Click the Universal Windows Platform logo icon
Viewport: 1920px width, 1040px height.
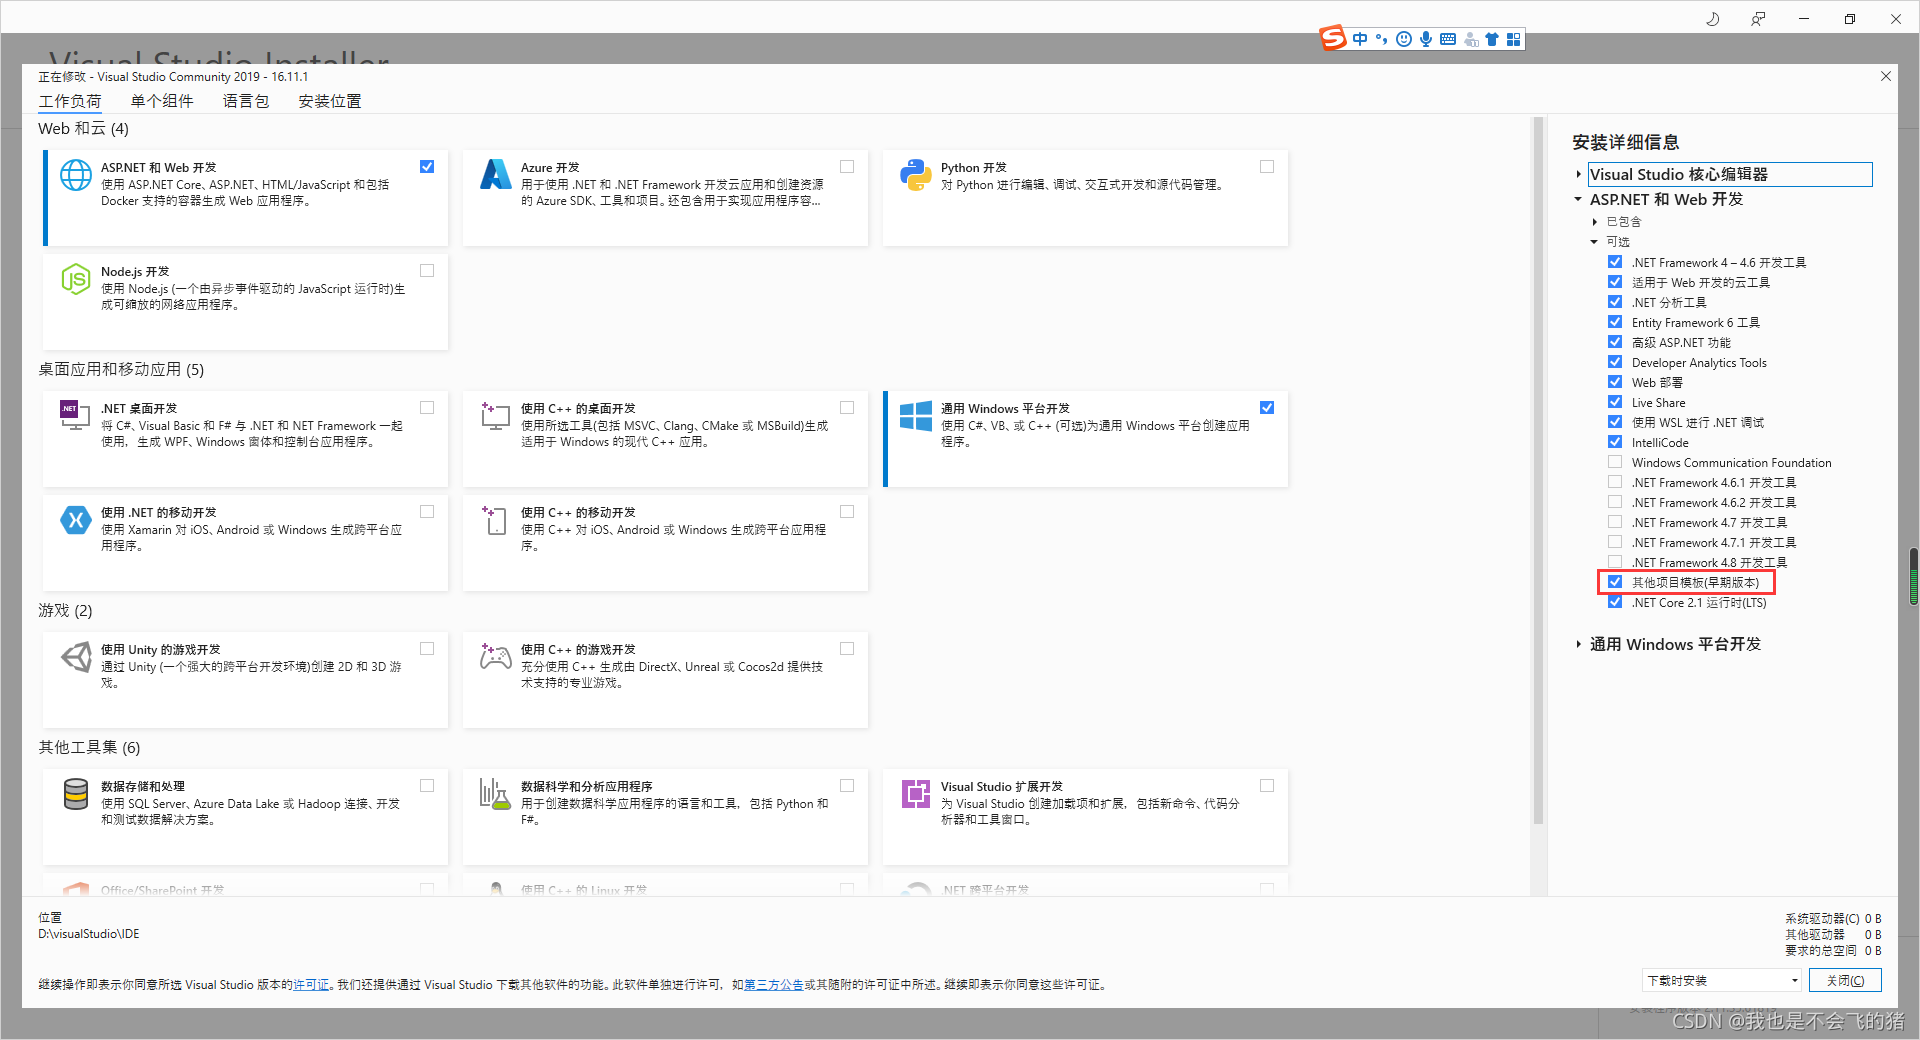pyautogui.click(x=916, y=415)
